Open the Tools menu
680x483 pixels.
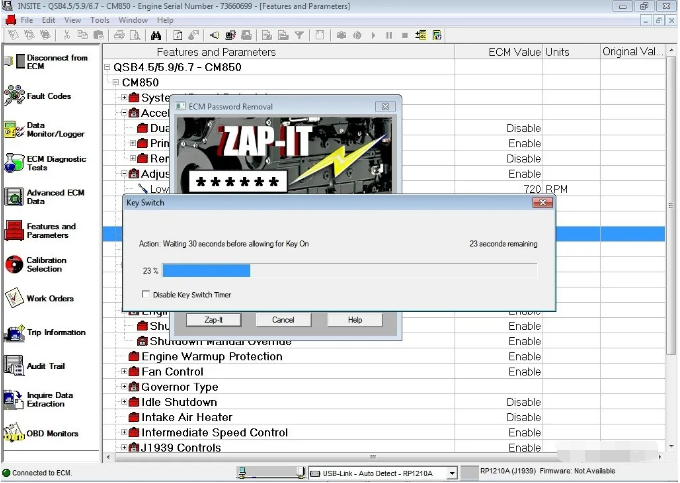[100, 20]
